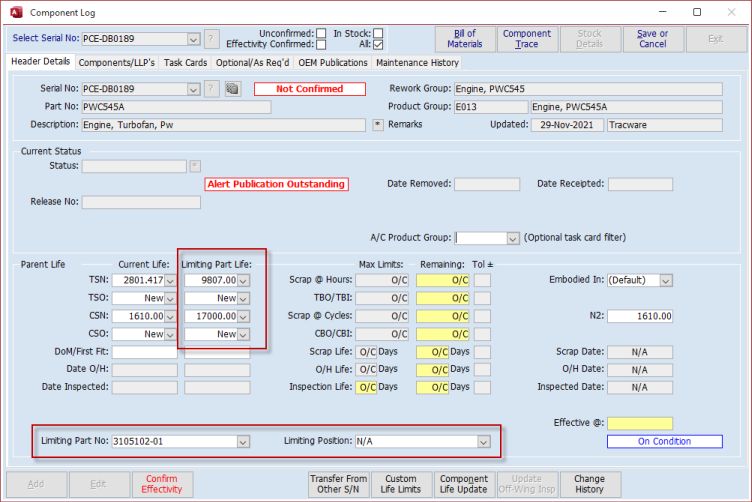Click the DoM/First Fit Current Life field
752x502 pixels.
pyautogui.click(x=145, y=352)
